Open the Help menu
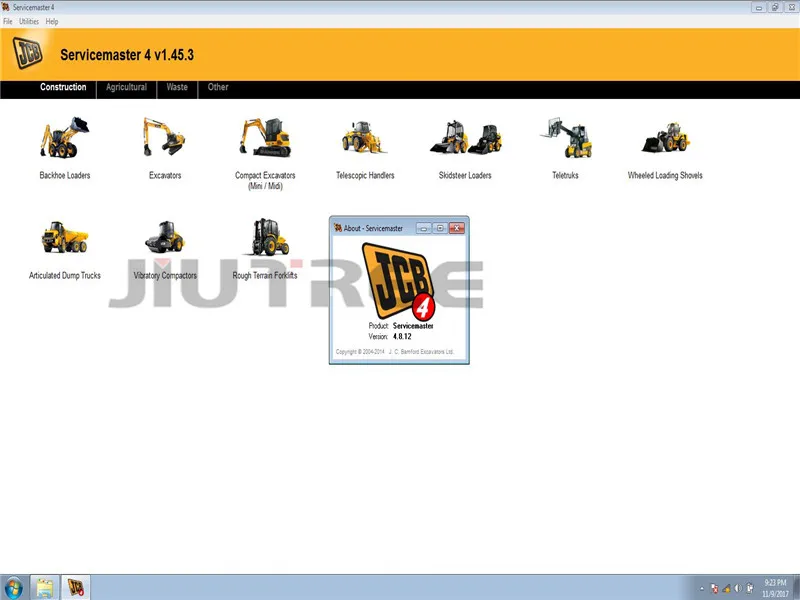Screen dimensions: 800x600 [x=52, y=21]
